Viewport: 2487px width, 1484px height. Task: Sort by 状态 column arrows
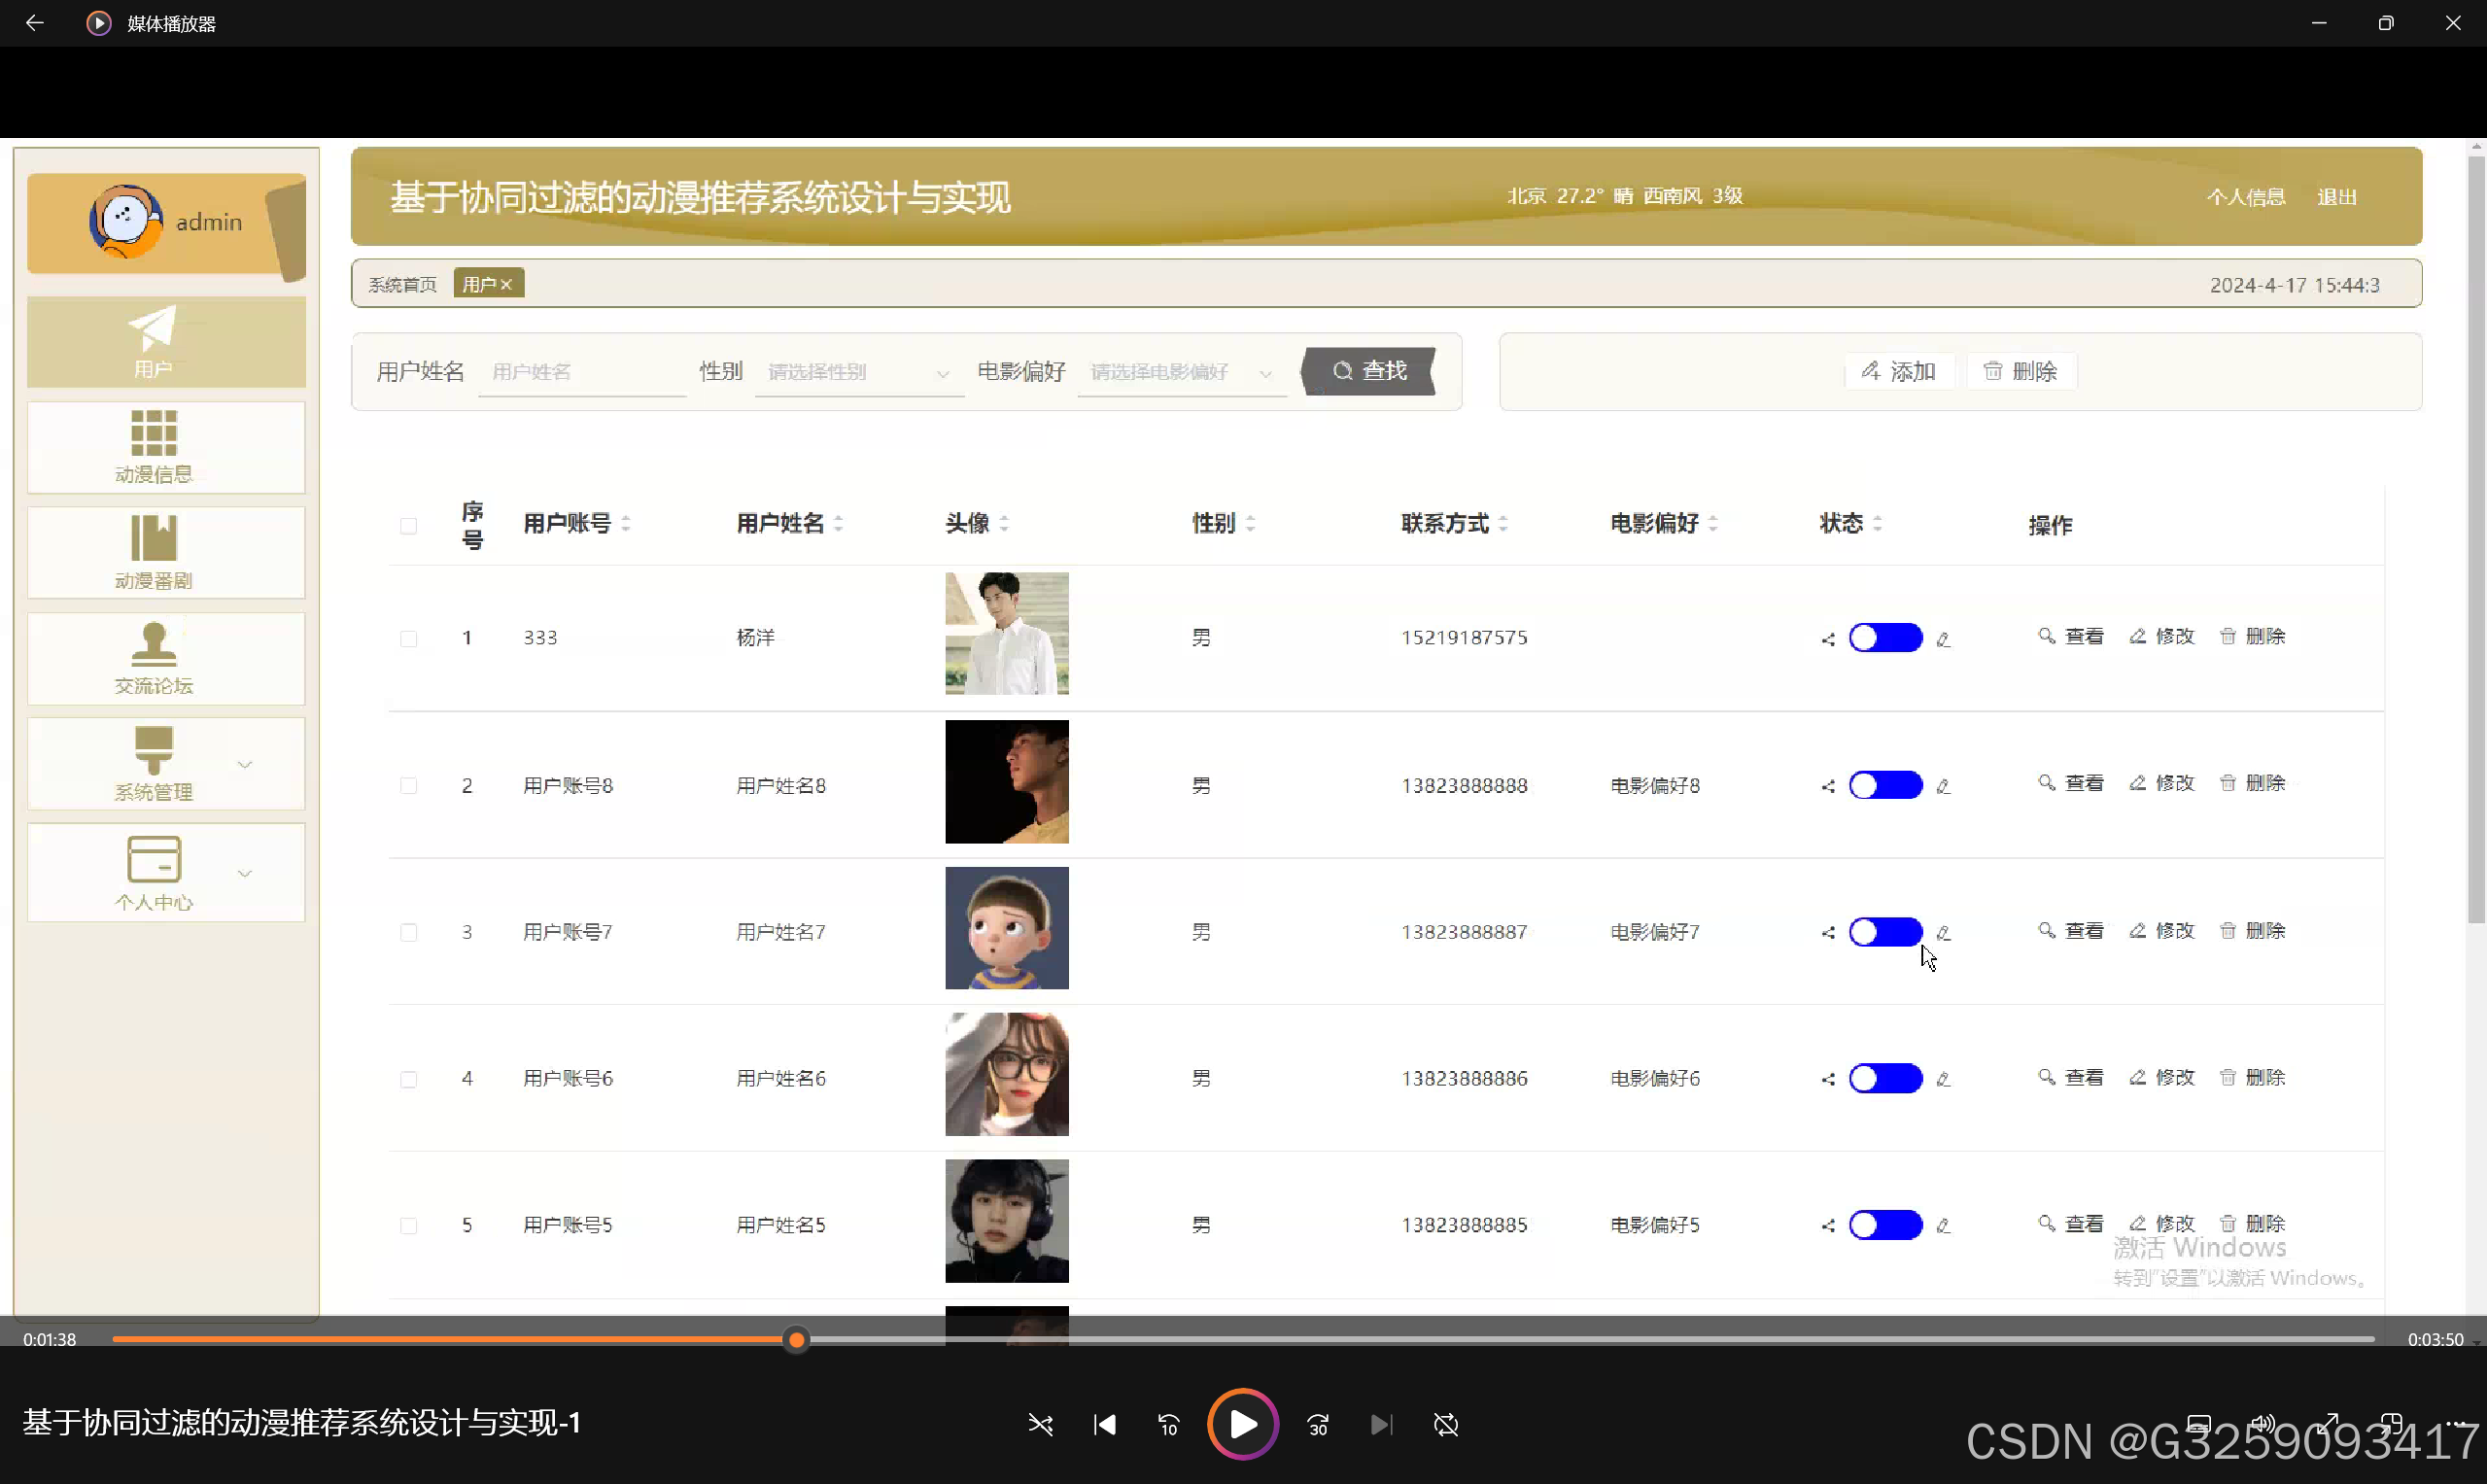(1877, 523)
